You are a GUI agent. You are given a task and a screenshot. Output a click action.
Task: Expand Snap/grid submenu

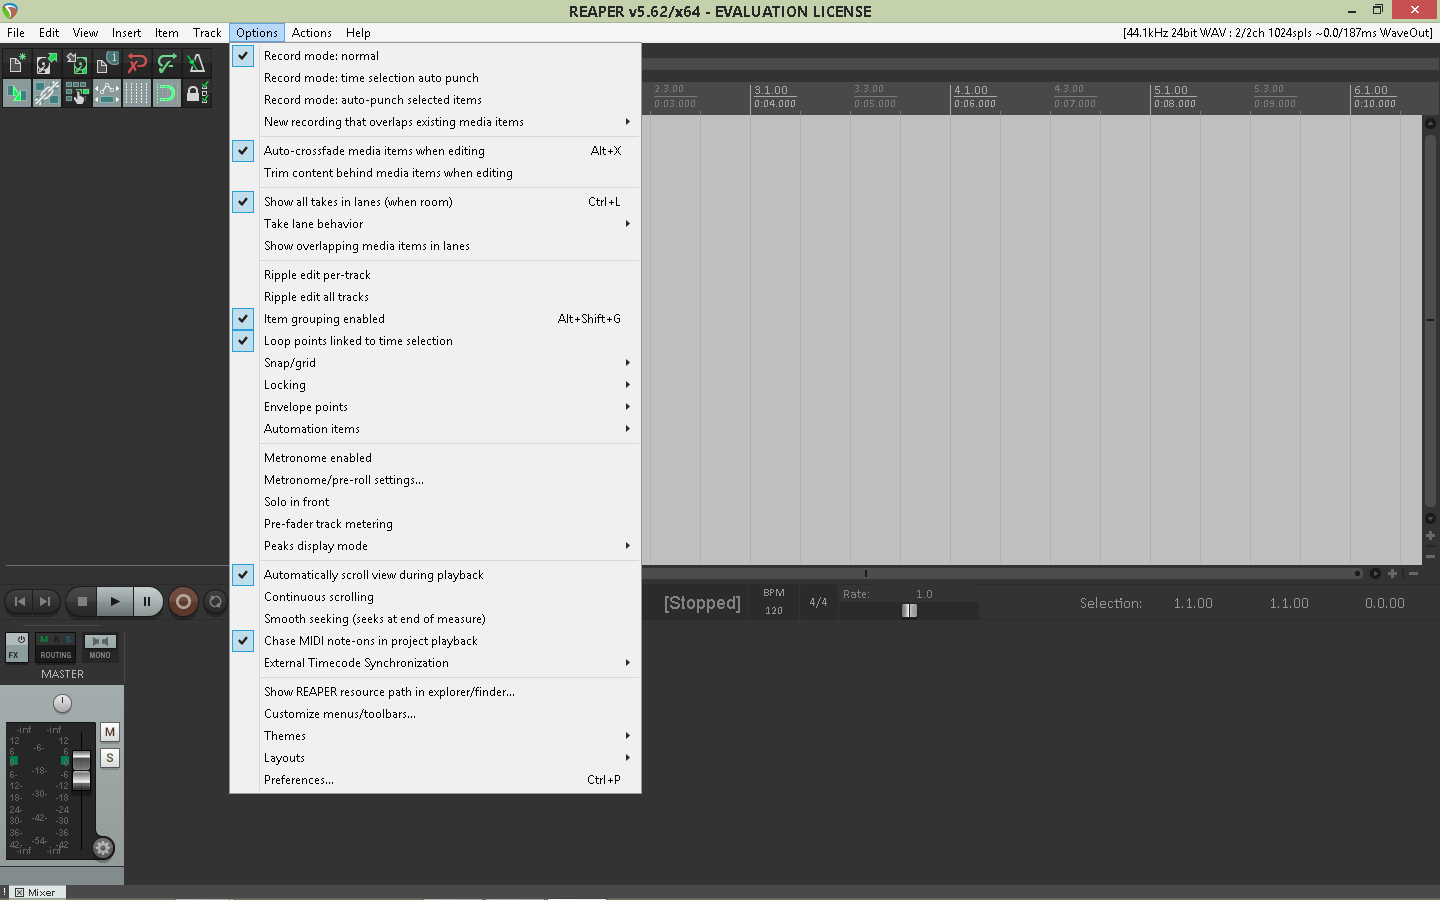435,363
